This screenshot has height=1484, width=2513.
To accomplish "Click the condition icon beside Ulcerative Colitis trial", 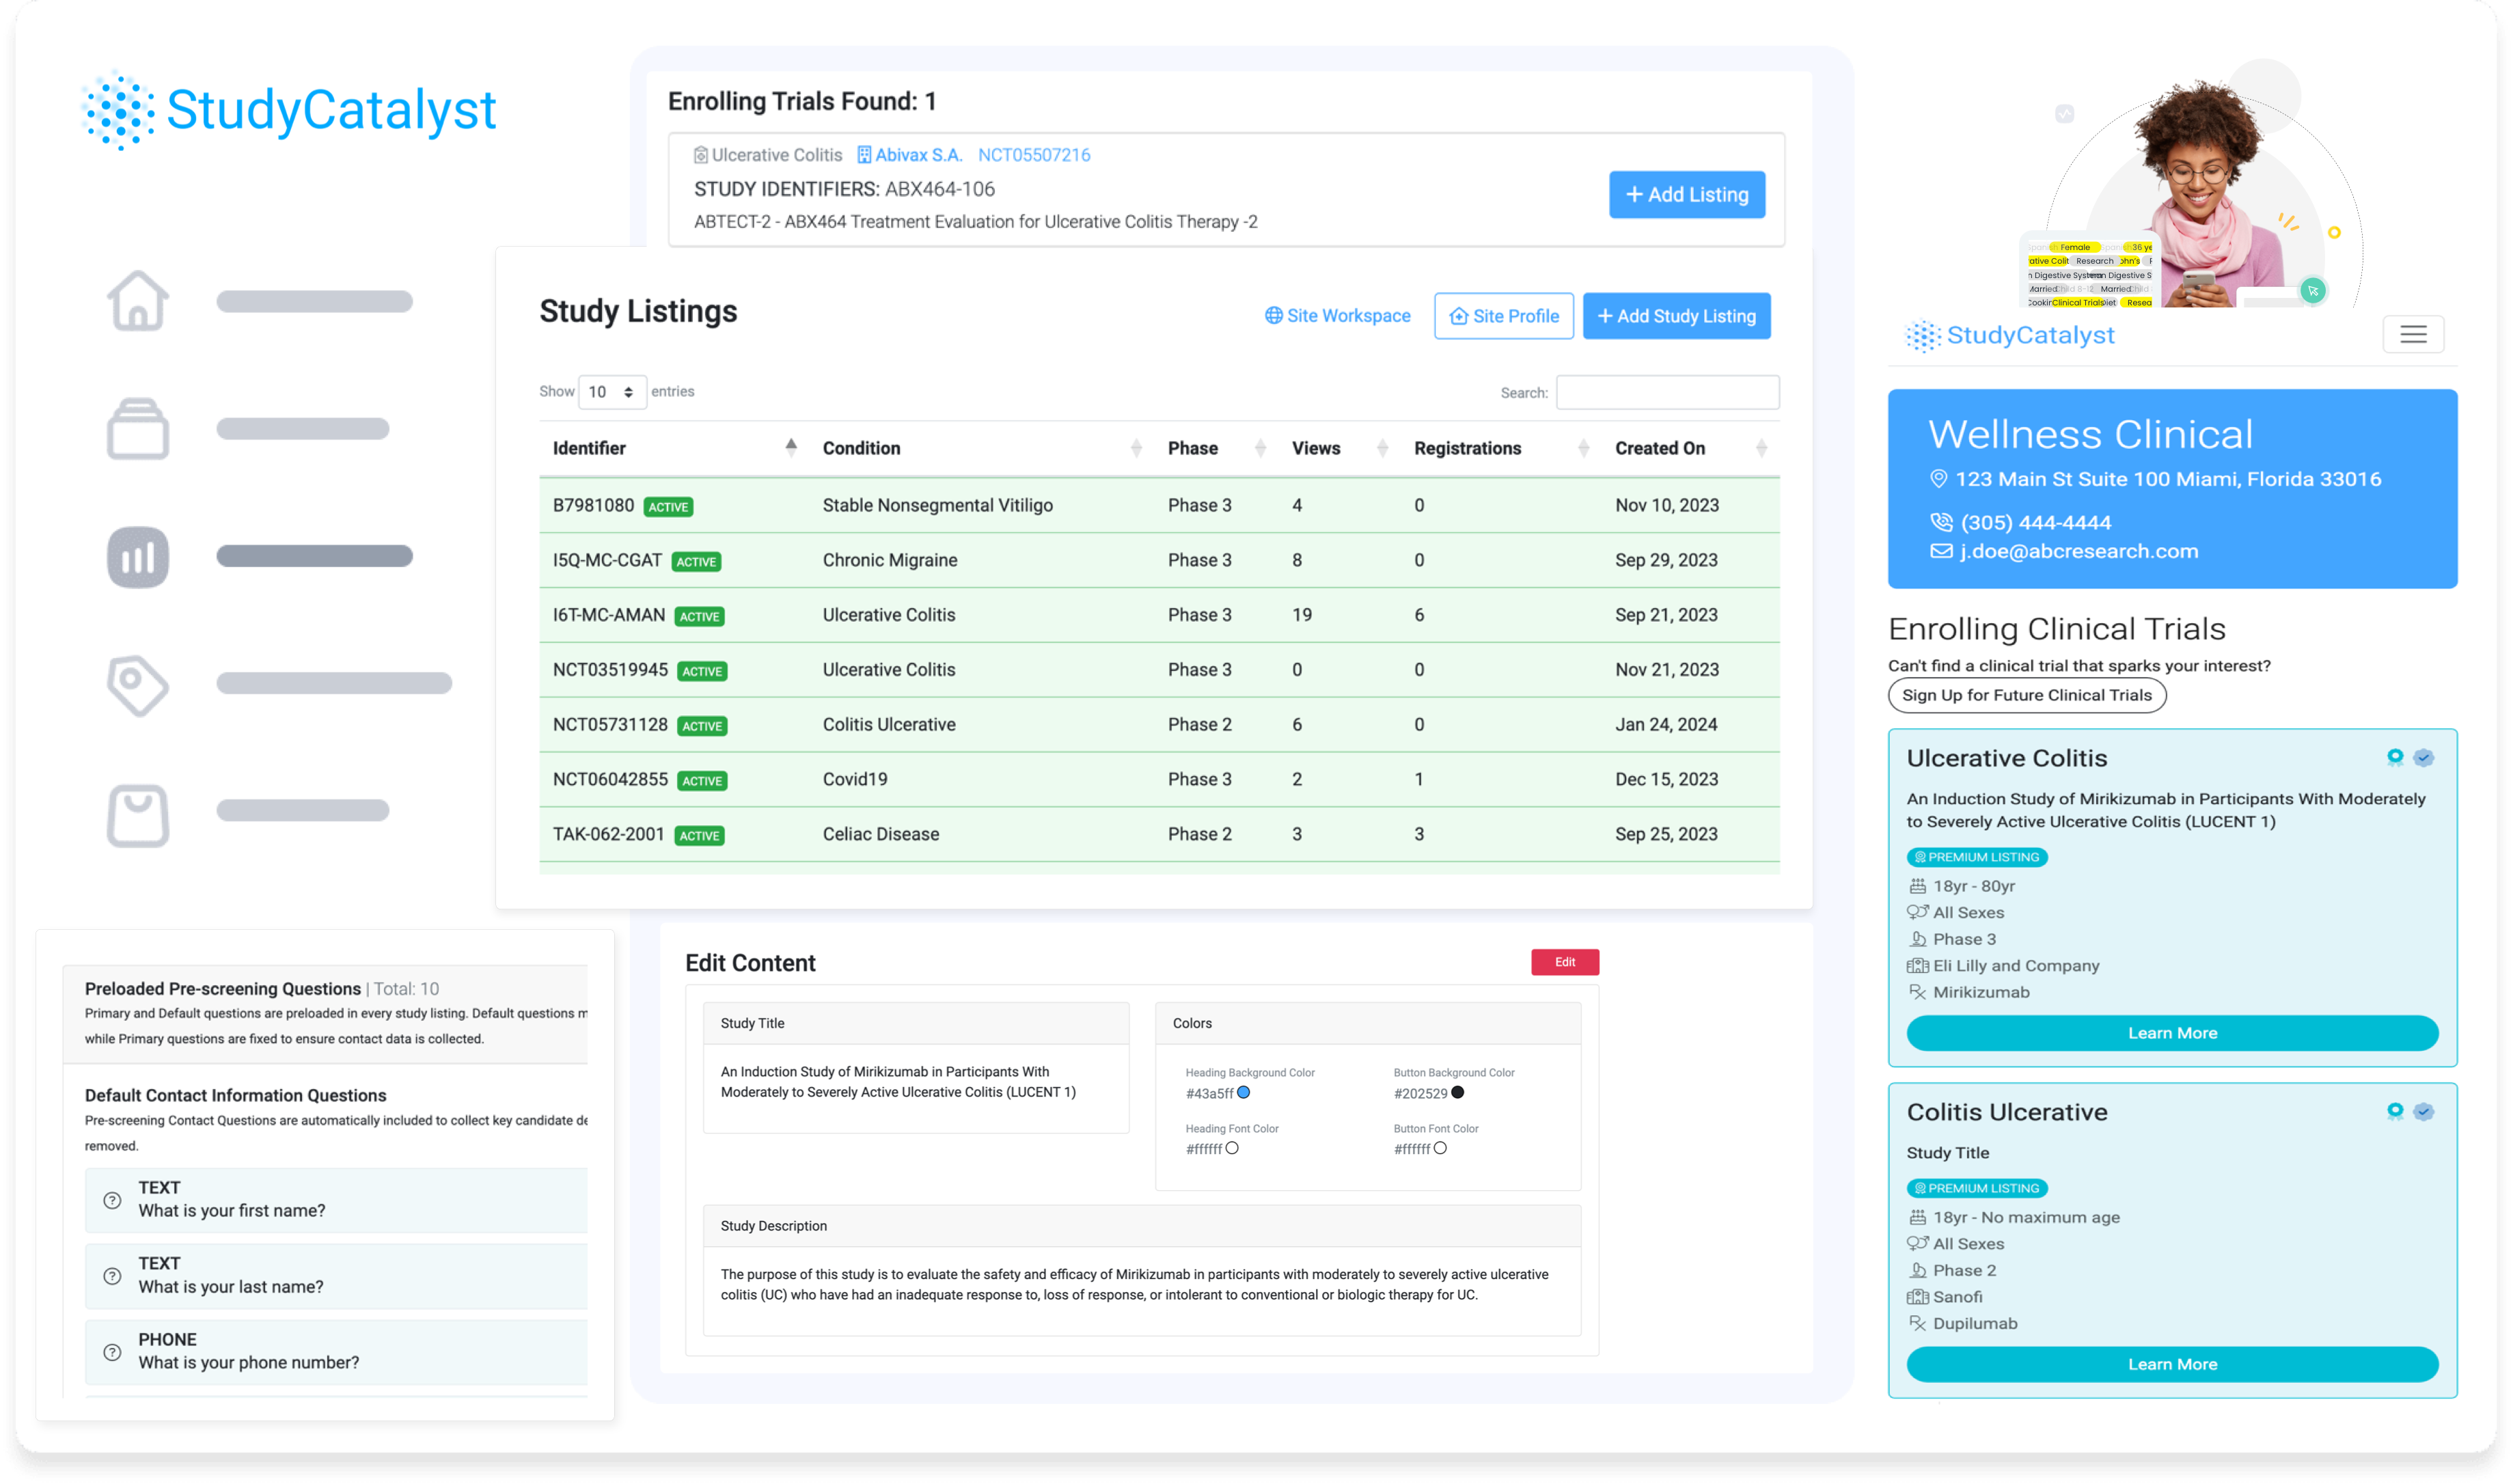I will tap(701, 155).
